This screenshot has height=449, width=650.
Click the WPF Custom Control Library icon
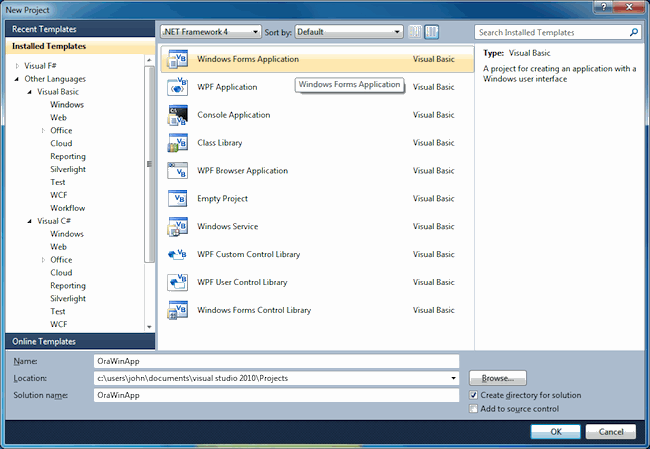coord(177,254)
